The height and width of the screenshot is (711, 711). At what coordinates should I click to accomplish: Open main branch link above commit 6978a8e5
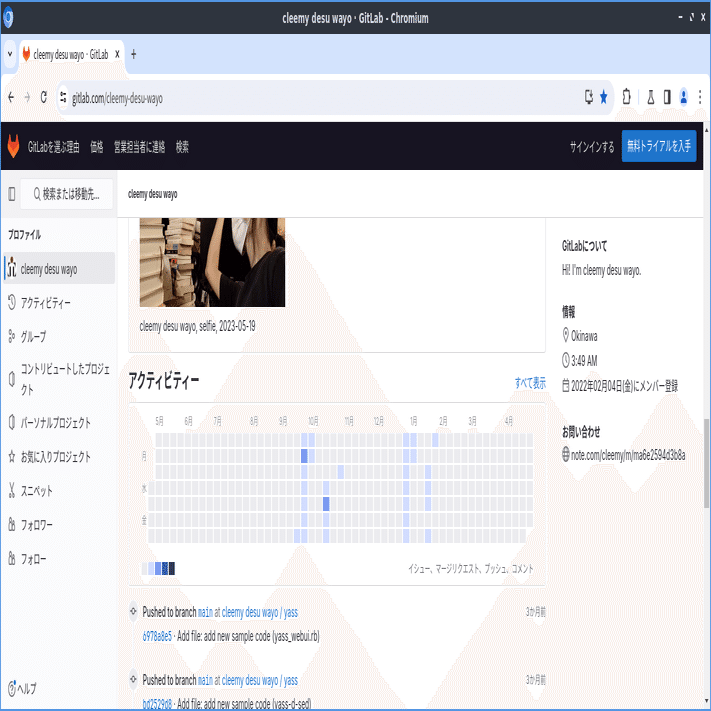coord(205,613)
